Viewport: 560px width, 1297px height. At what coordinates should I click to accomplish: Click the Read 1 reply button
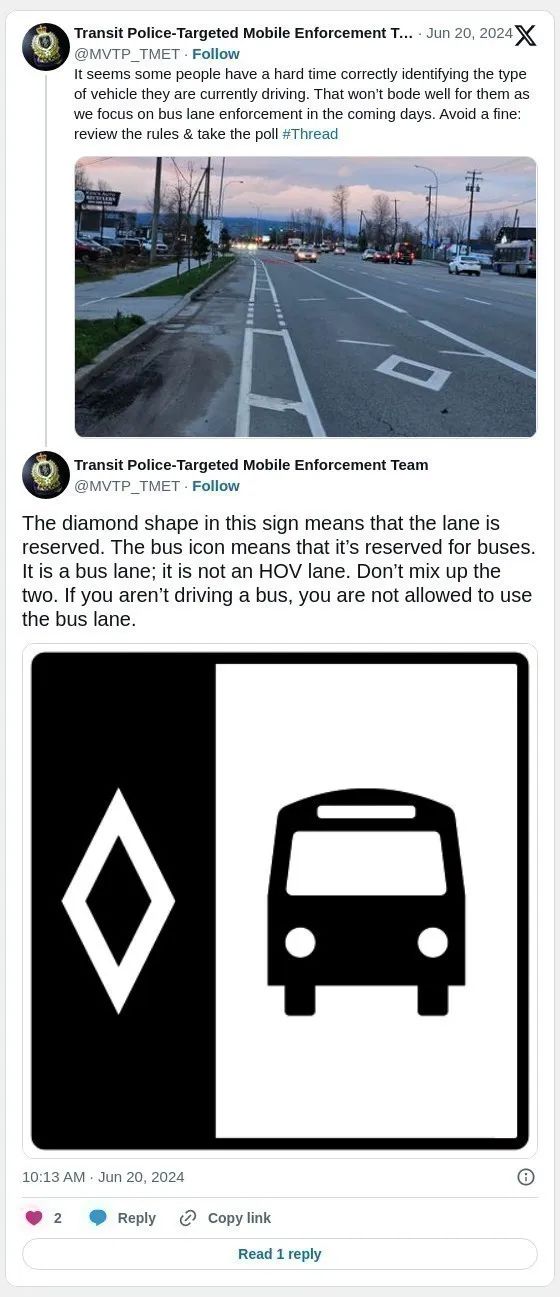click(x=280, y=1254)
